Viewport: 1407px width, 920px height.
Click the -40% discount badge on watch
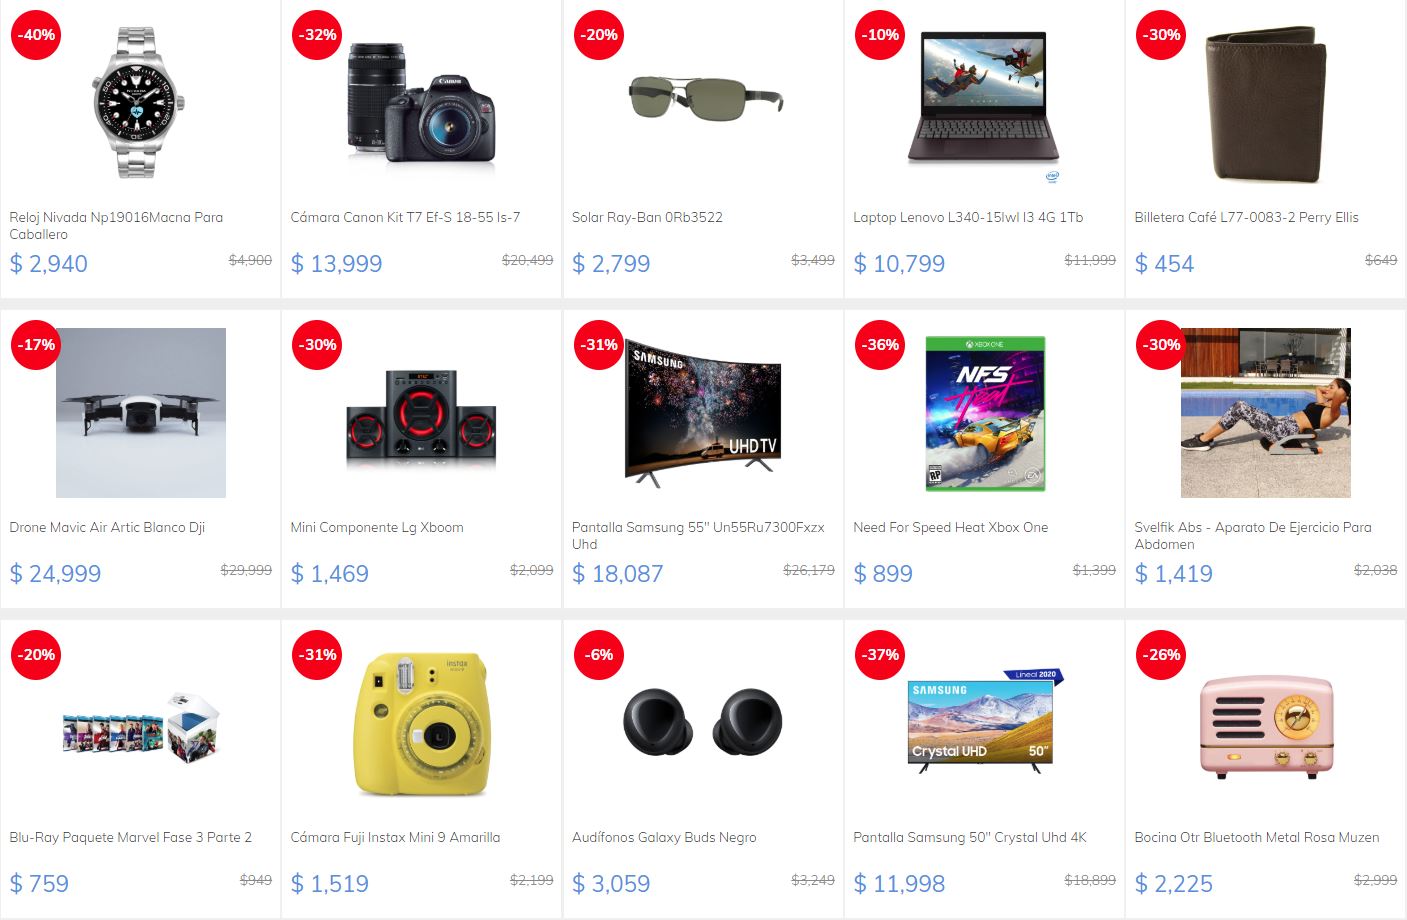36,35
